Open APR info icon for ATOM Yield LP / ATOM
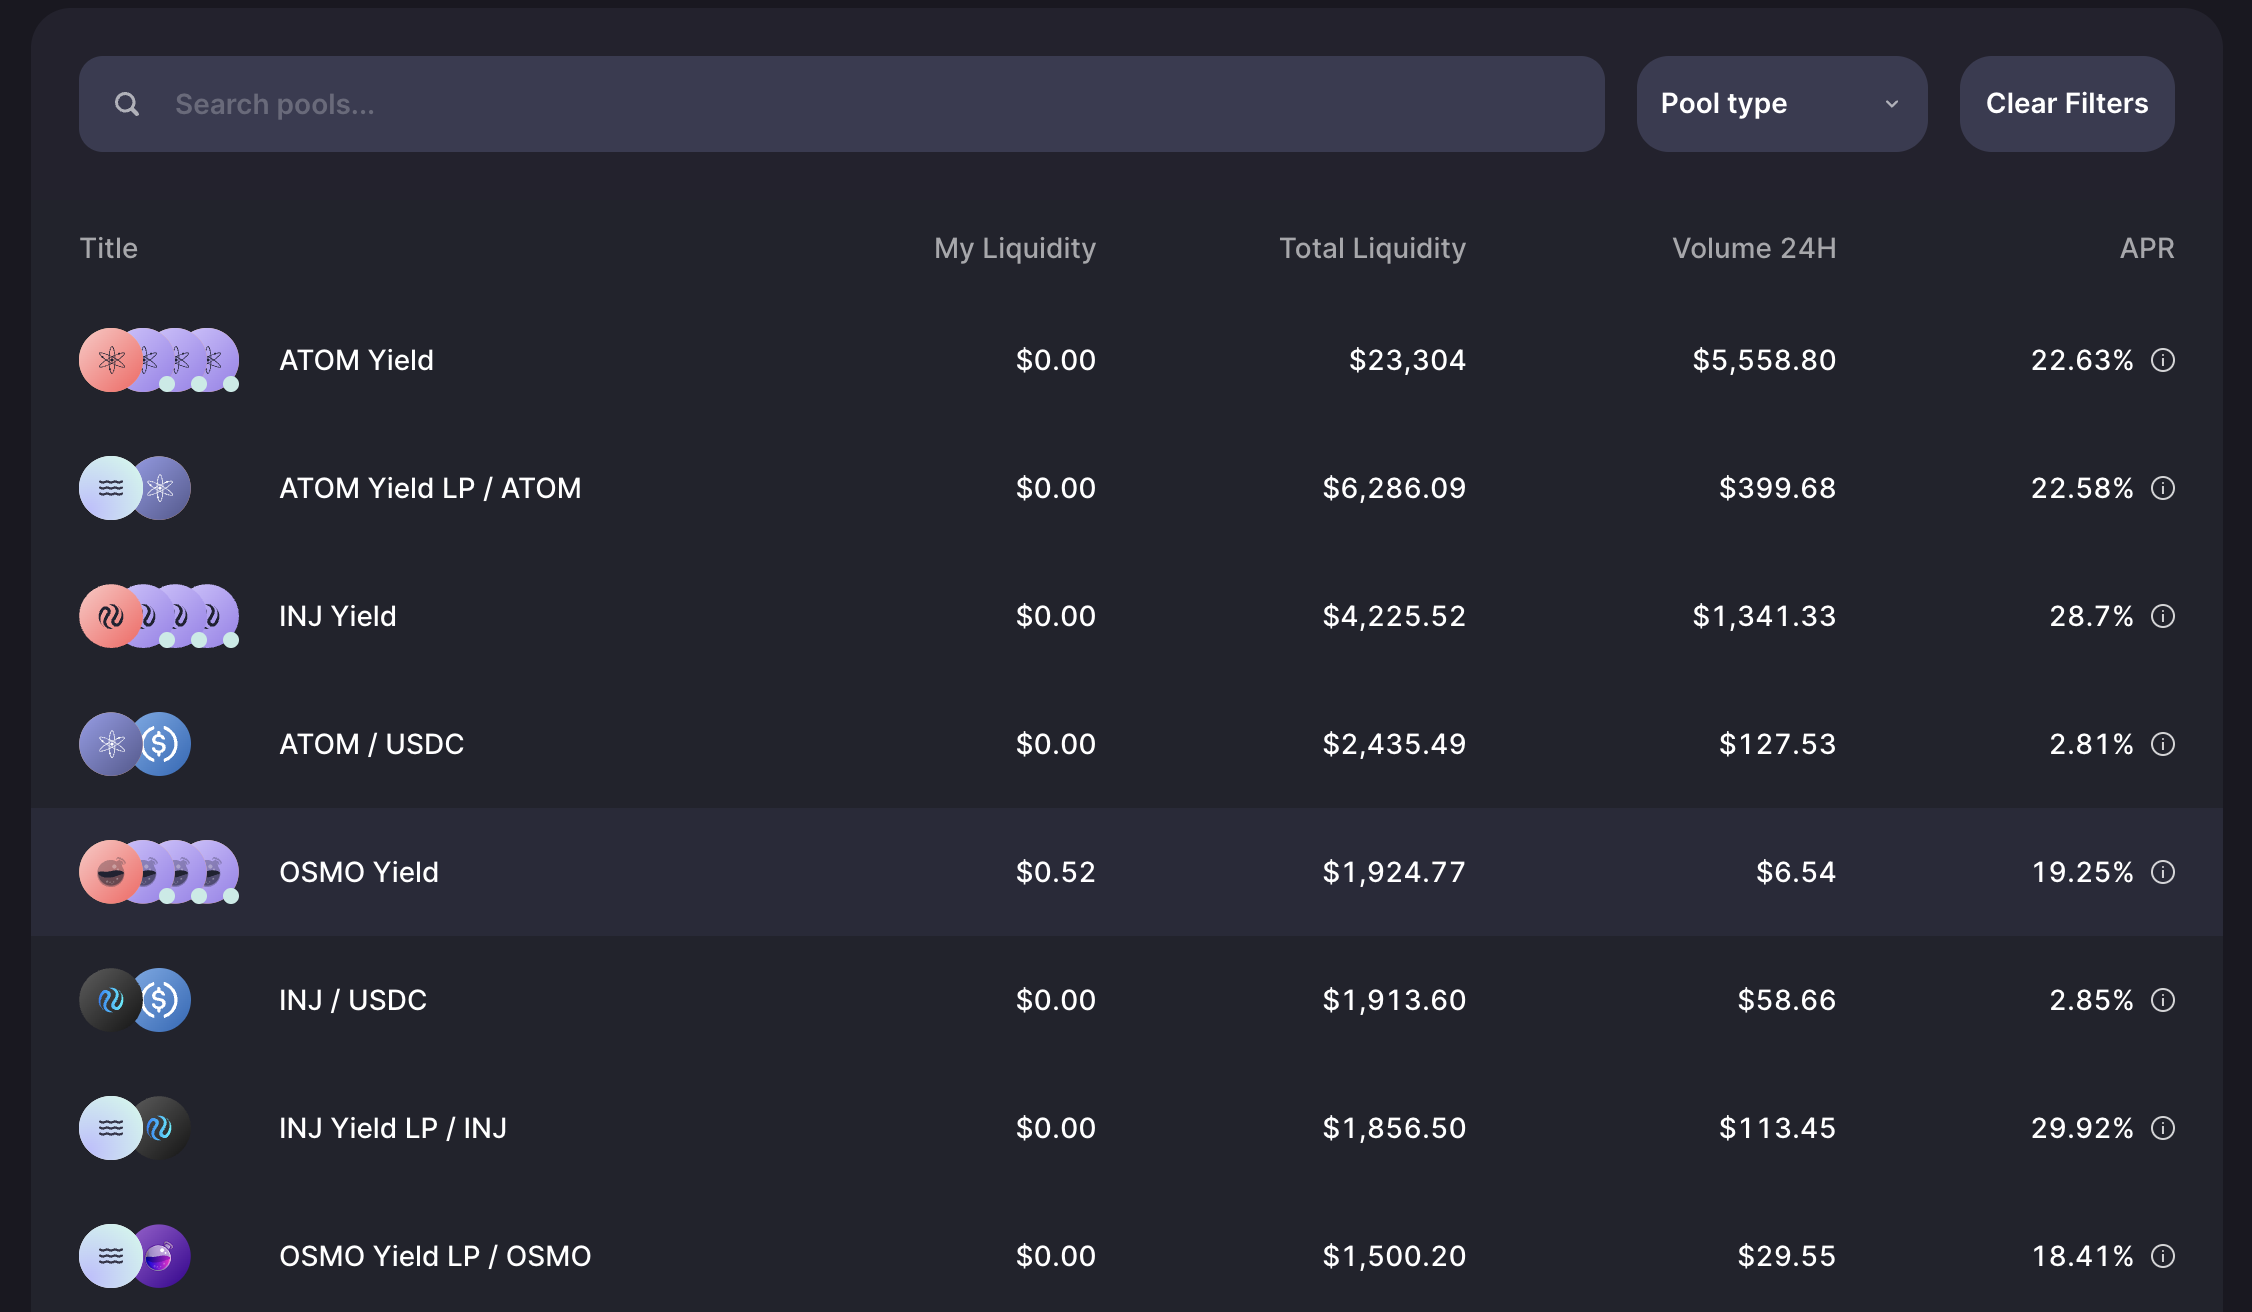The width and height of the screenshot is (2252, 1312). click(2163, 488)
